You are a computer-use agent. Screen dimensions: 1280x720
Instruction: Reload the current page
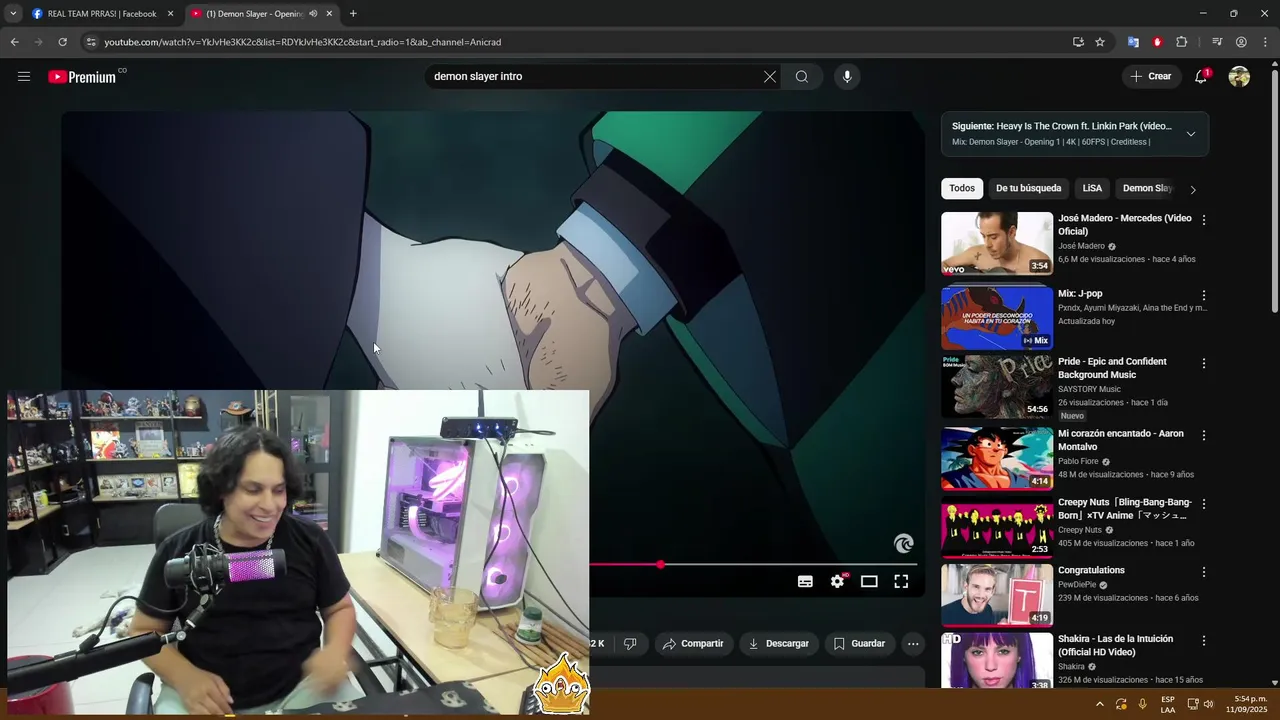click(x=62, y=42)
